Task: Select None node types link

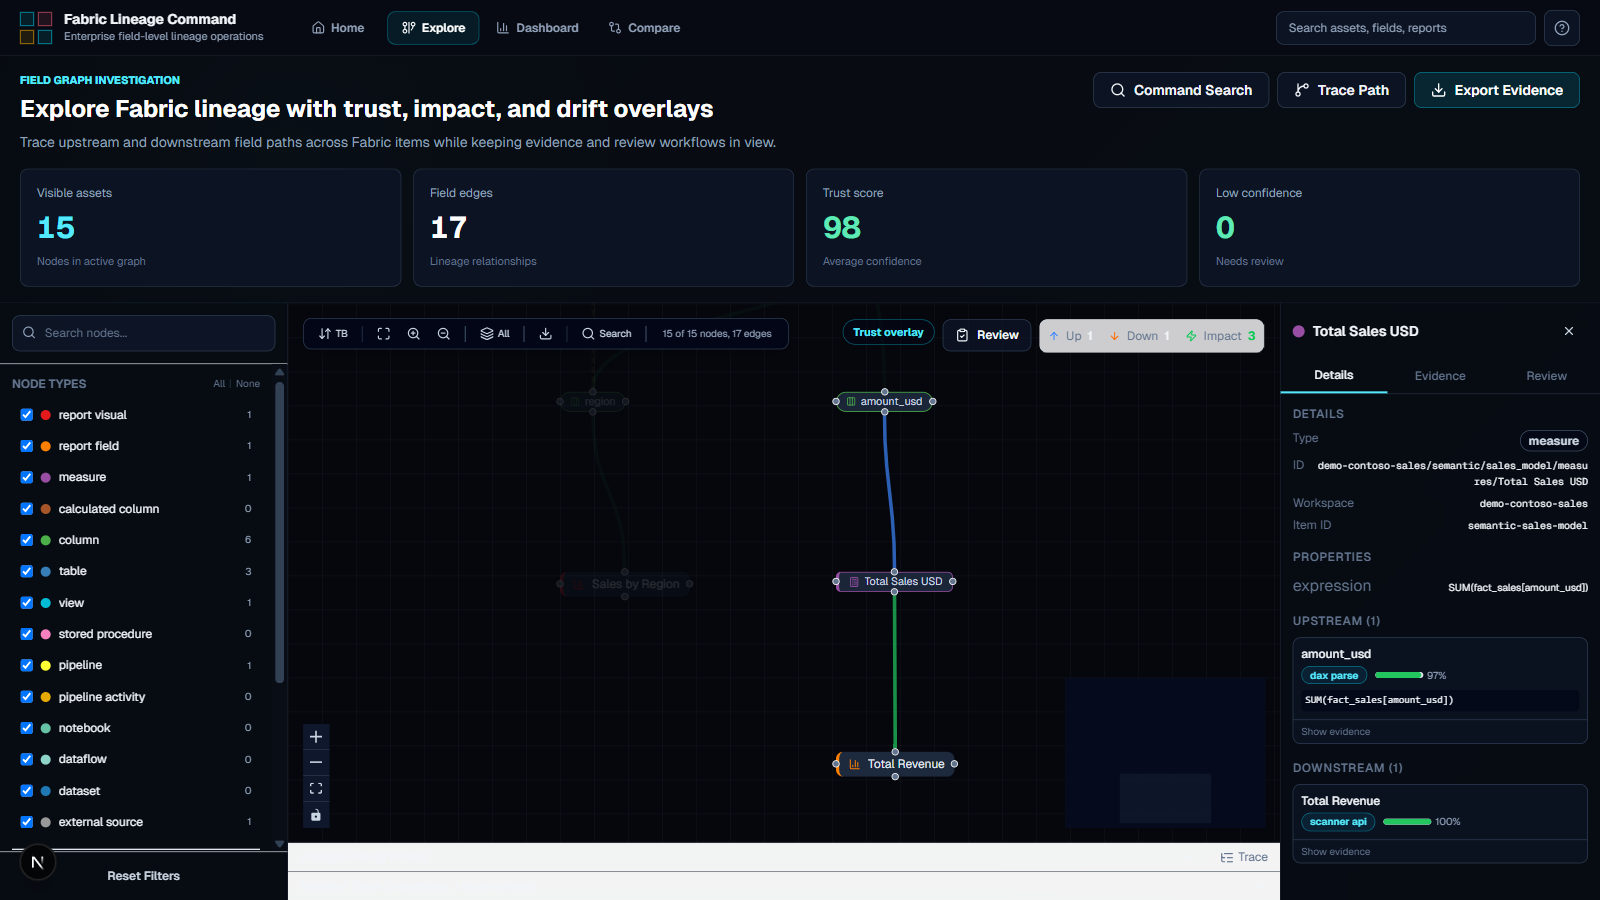Action: pyautogui.click(x=248, y=384)
